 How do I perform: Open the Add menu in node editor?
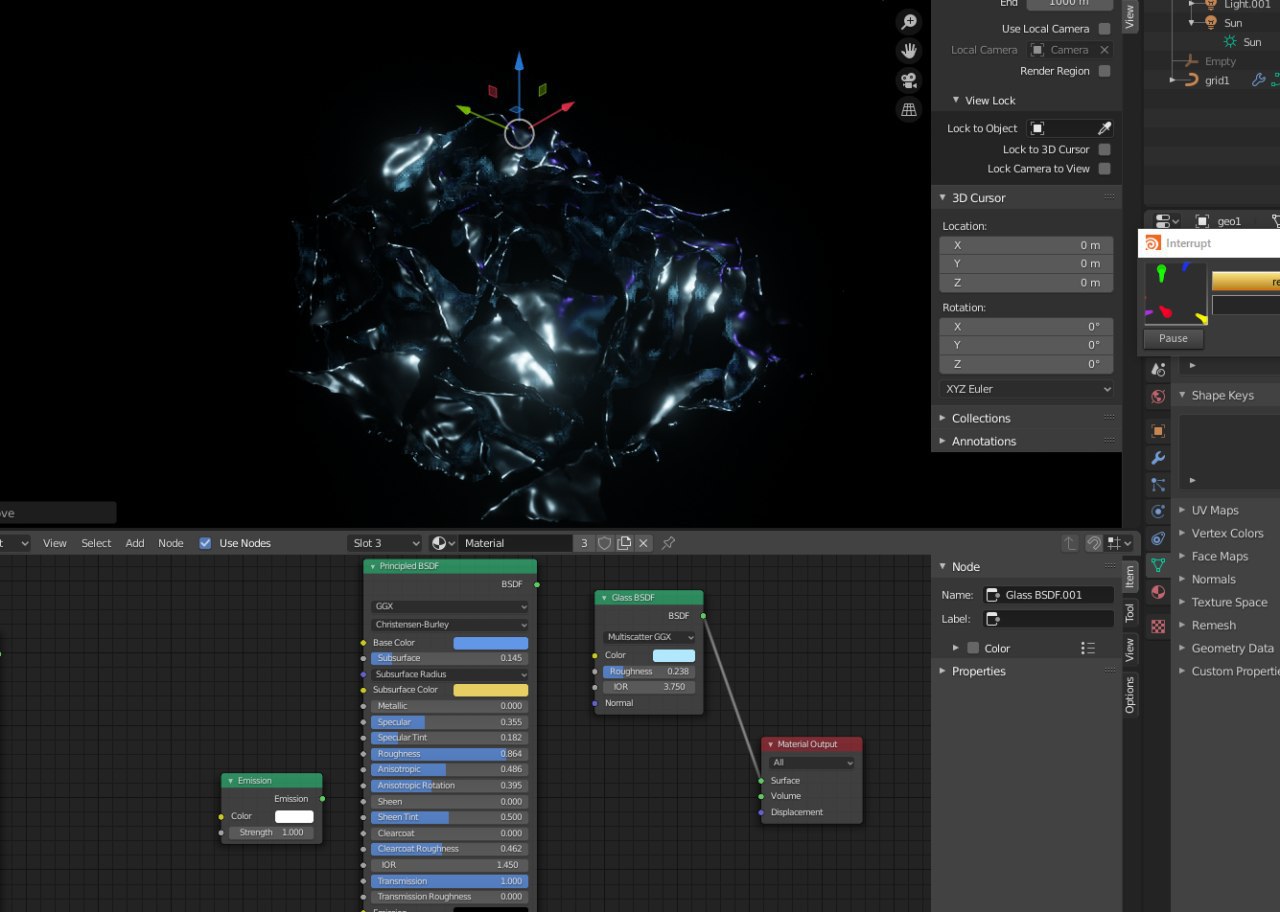[135, 543]
